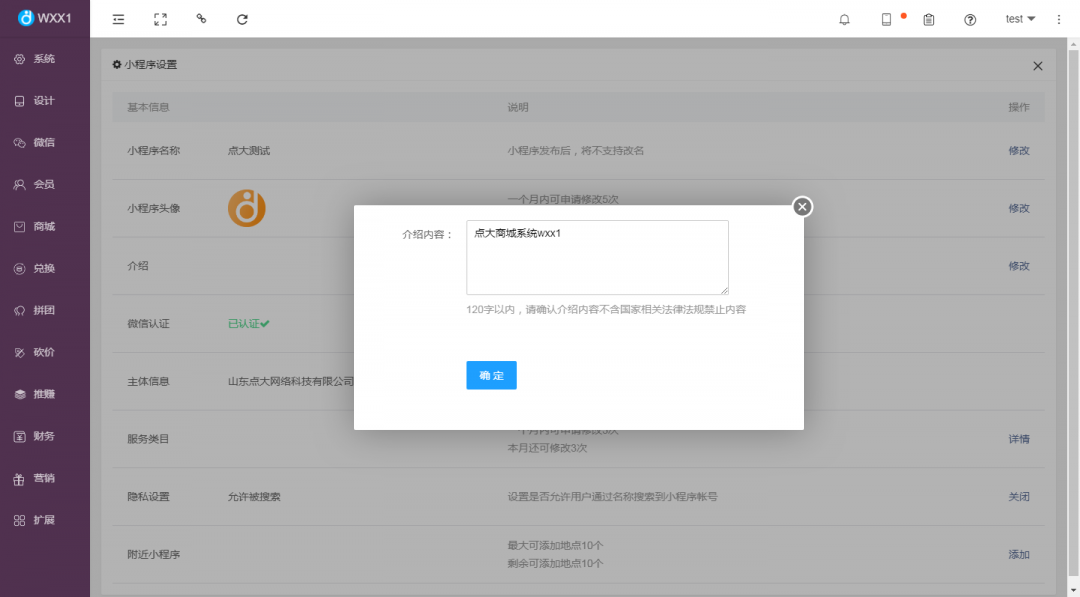
Task: Collapse the sidebar with the menu icon
Action: pyautogui.click(x=118, y=19)
